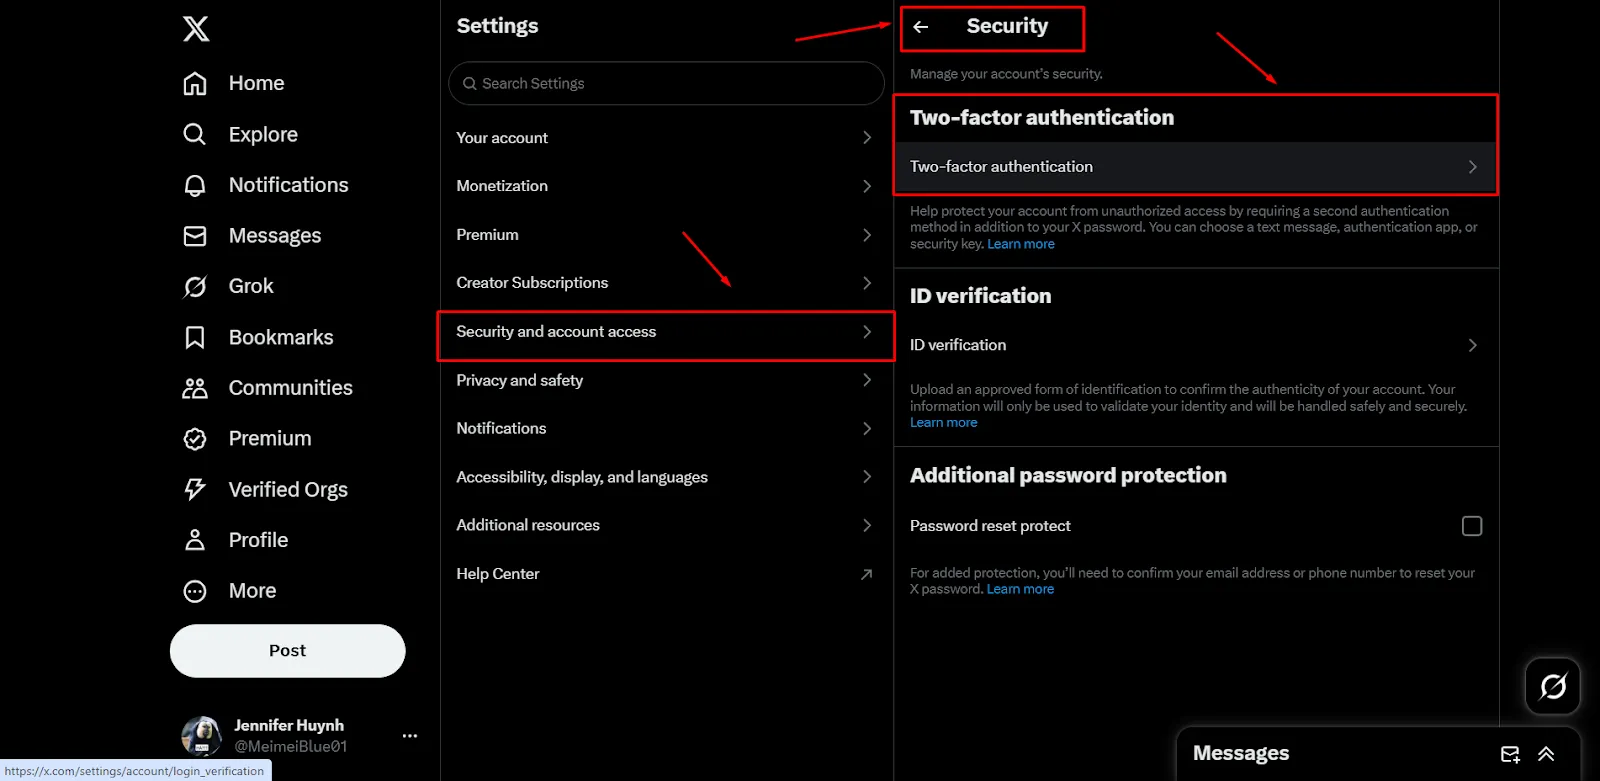Click the Verified Orgs lightning icon
The height and width of the screenshot is (781, 1600).
(x=195, y=489)
